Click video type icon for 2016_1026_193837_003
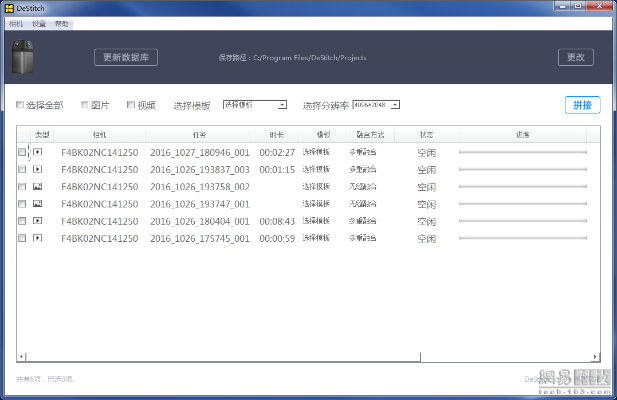 [38, 170]
